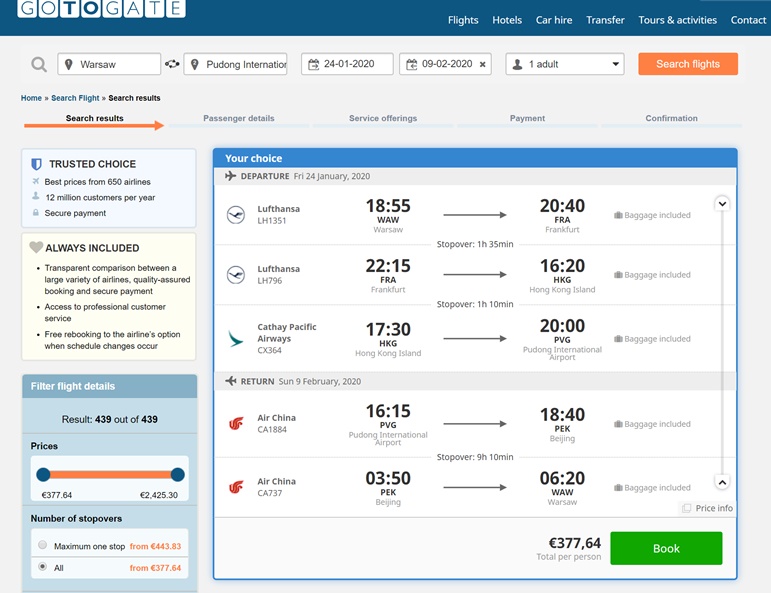This screenshot has height=593, width=771.
Task: Click the departure date calendar icon
Action: coord(313,64)
